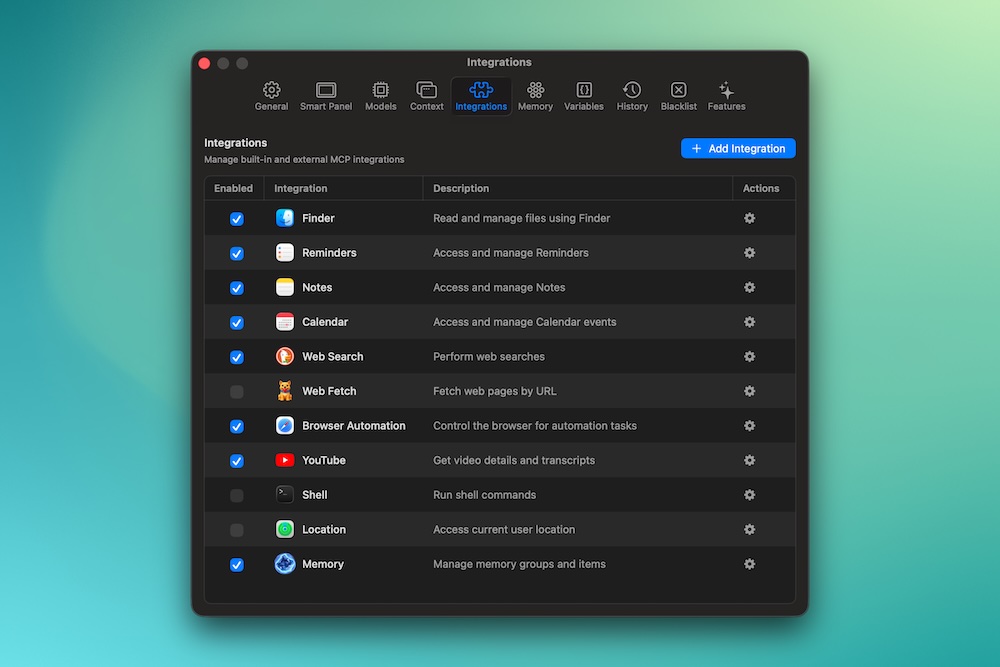The image size is (1000, 667).
Task: Click the Location integration icon
Action: 285,529
